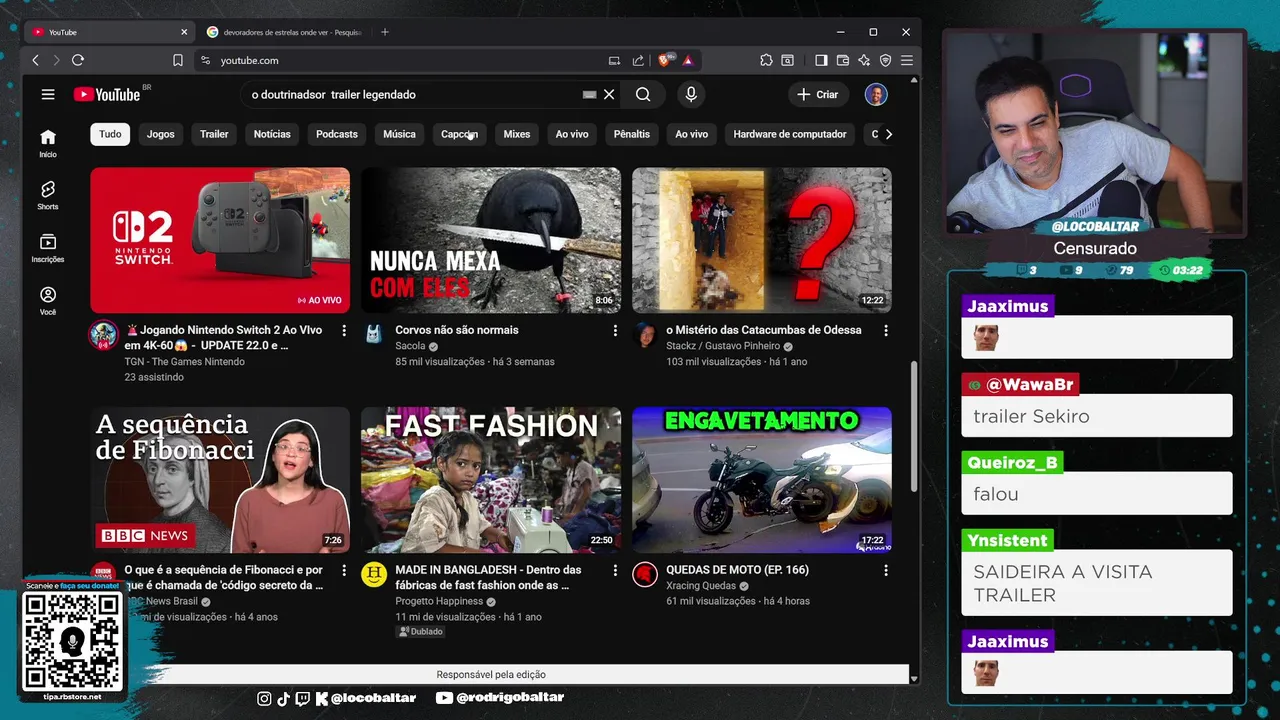Open more options for Corvos video
1280x720 pixels.
[615, 330]
